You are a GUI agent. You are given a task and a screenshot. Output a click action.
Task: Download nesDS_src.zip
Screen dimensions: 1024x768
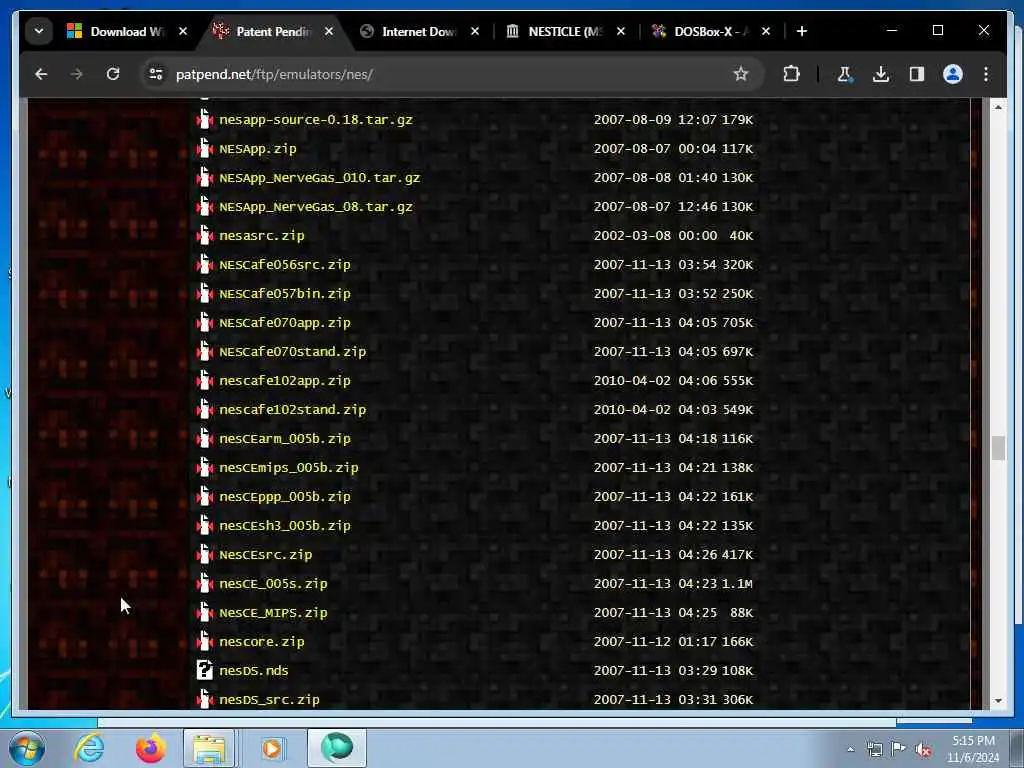(x=269, y=699)
